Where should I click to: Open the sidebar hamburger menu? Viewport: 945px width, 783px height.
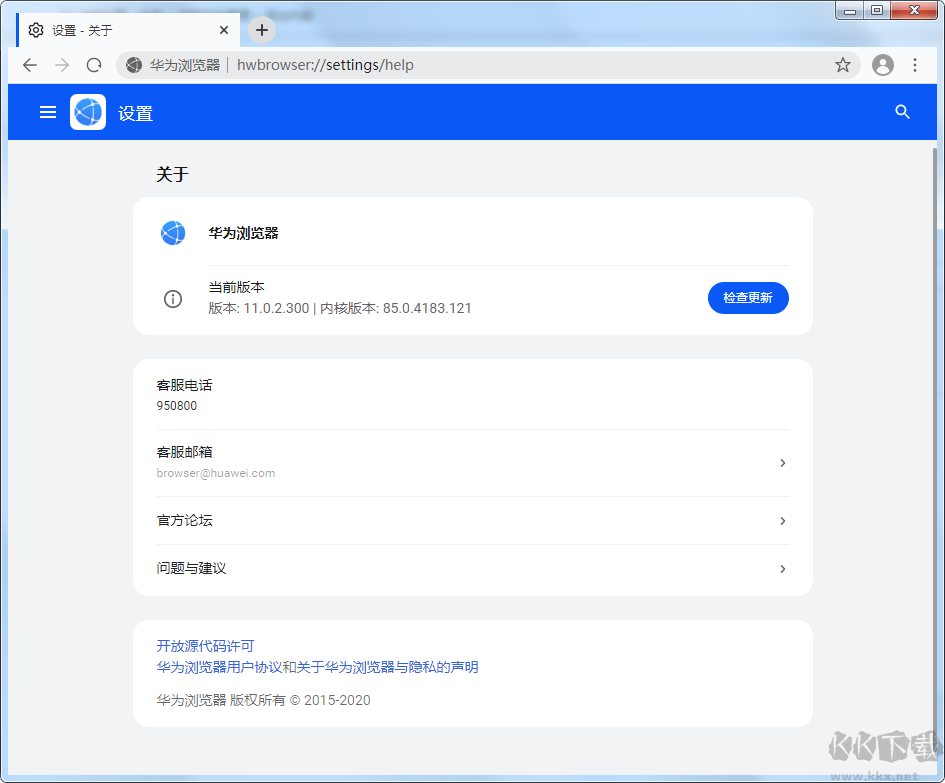click(x=47, y=112)
